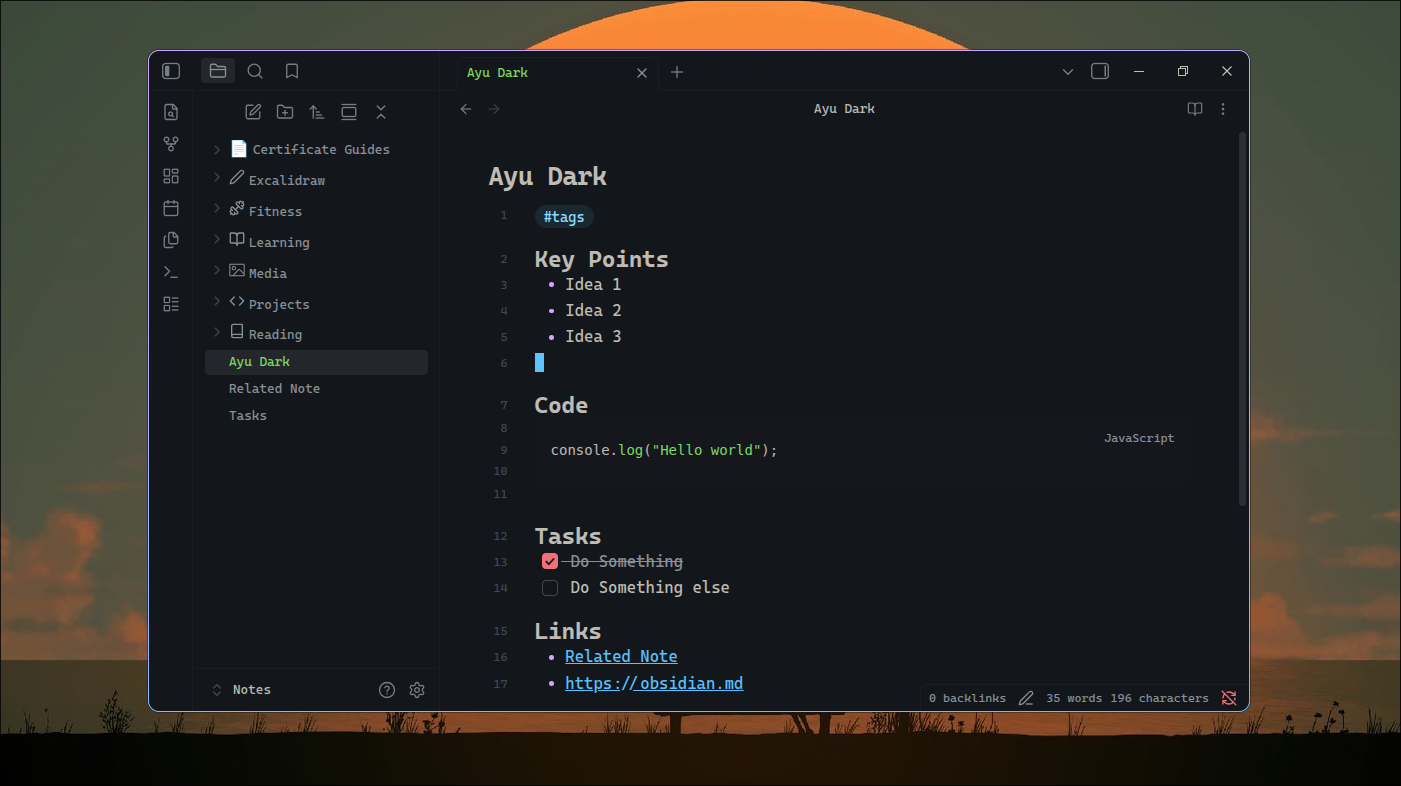Click the 35 words 196 characters counter

coord(1127,698)
